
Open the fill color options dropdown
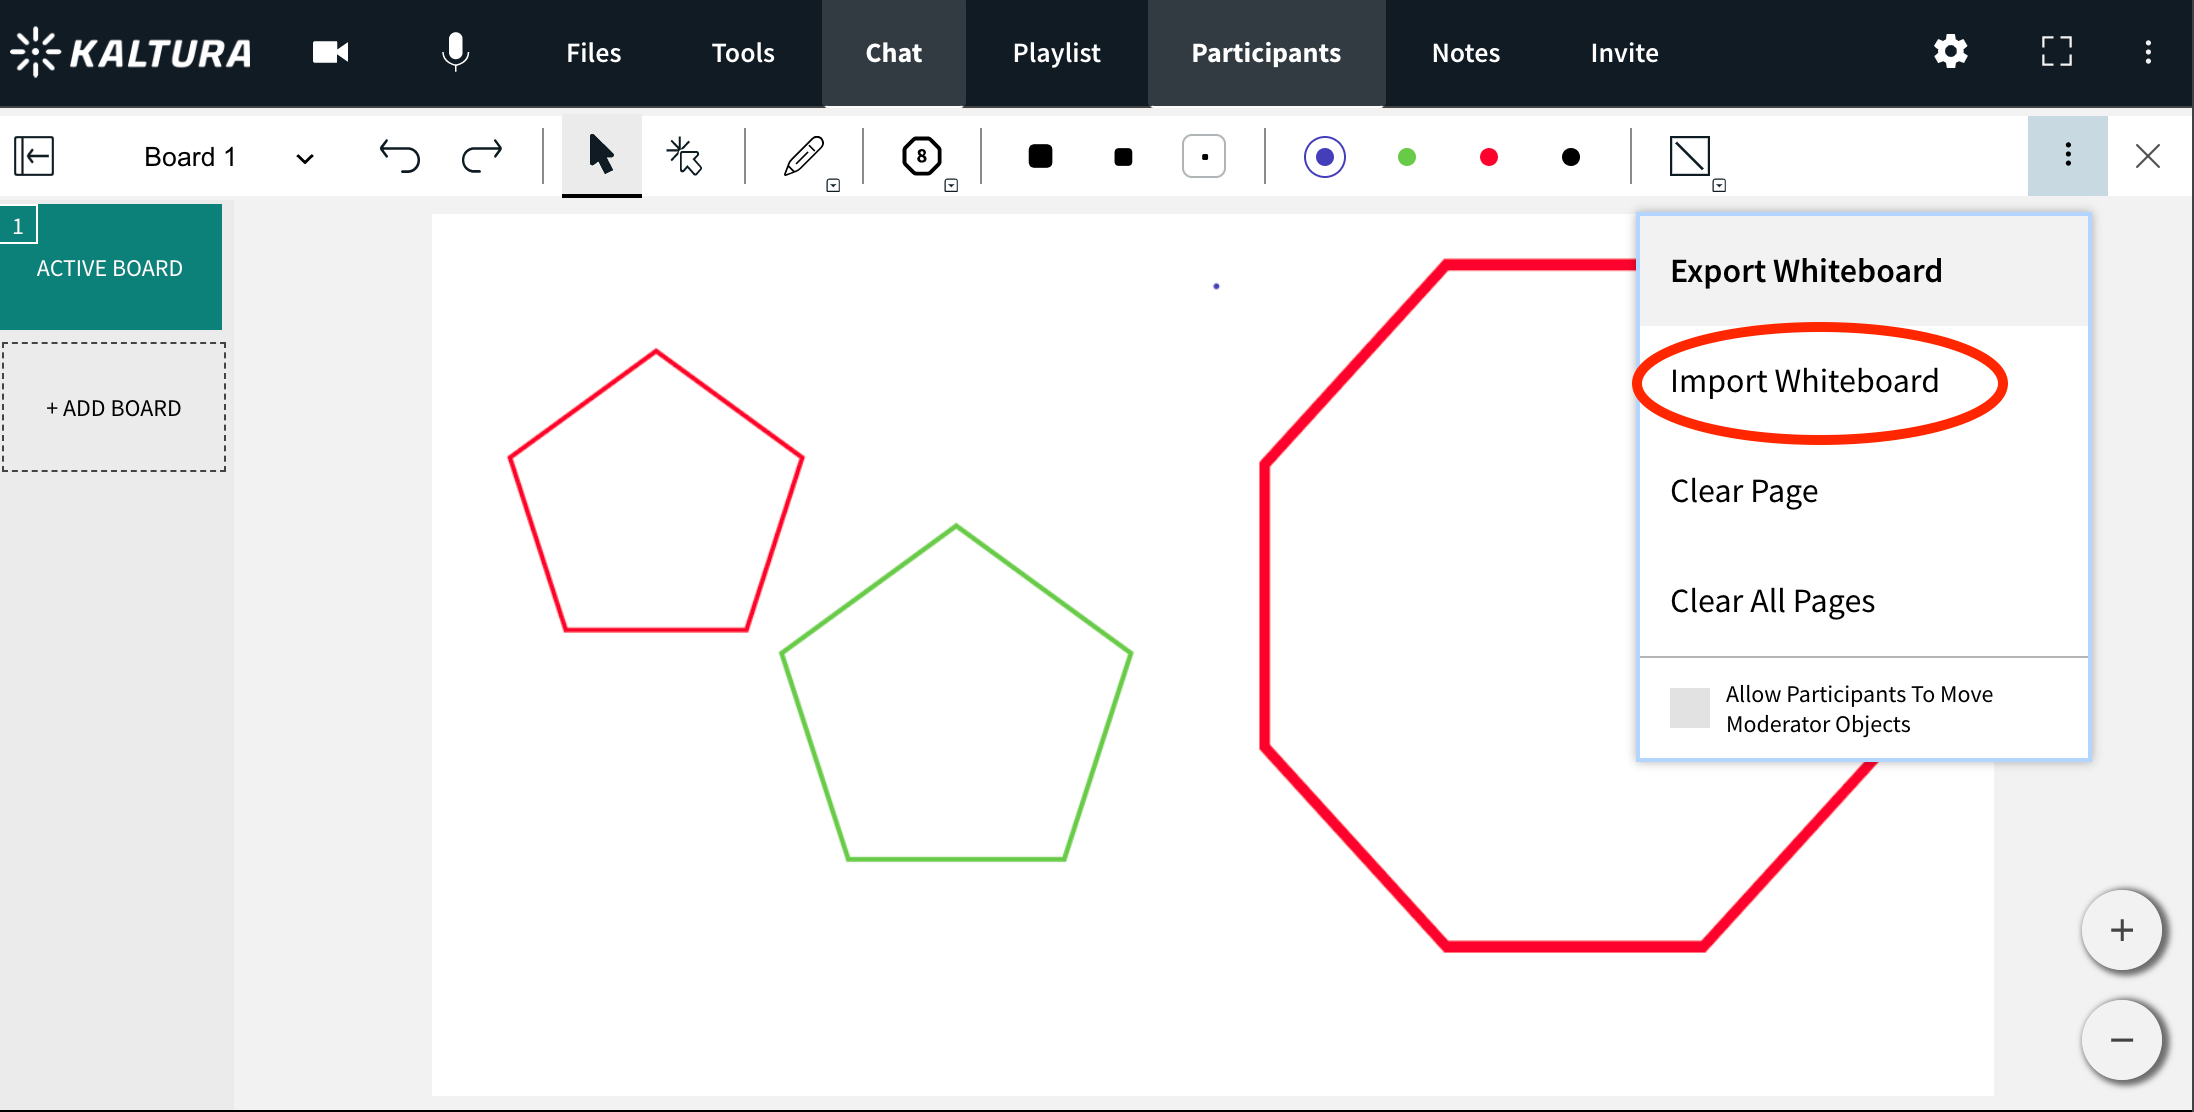pyautogui.click(x=1719, y=185)
